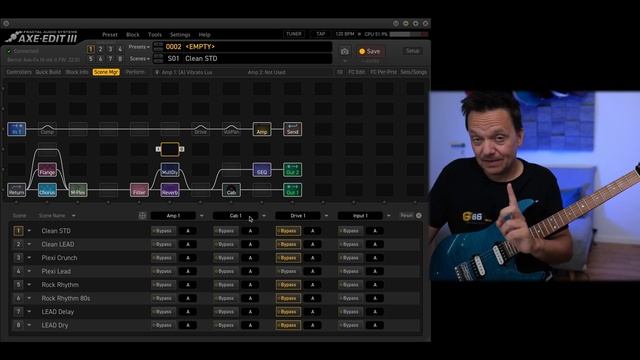640x360 pixels.
Task: Toggle Cab 1 Bypass for Clean LEAD
Action: (x=226, y=244)
